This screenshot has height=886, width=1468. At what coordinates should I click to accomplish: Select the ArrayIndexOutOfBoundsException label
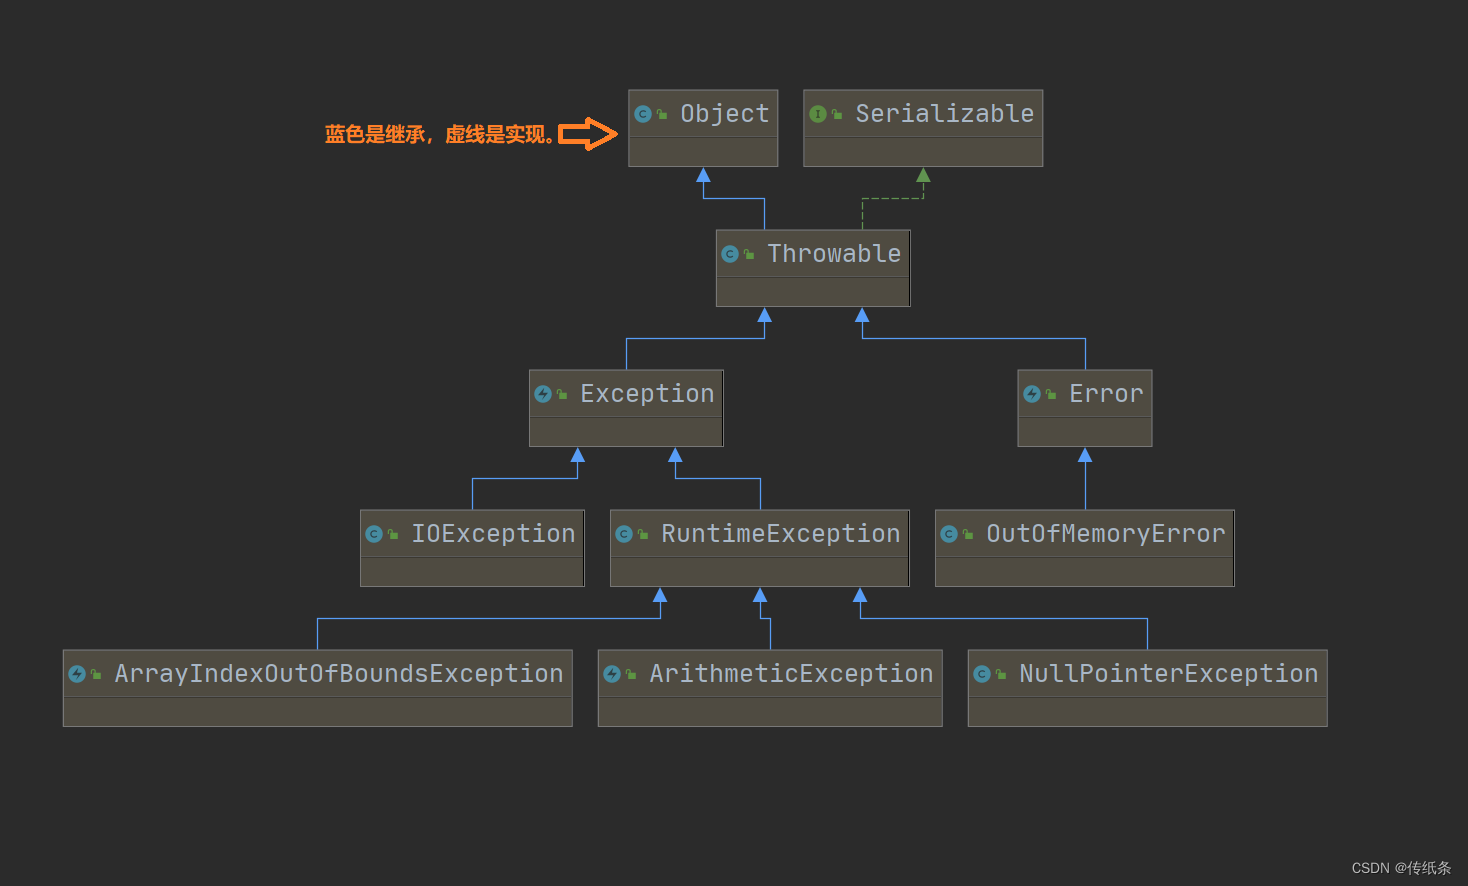(x=339, y=674)
